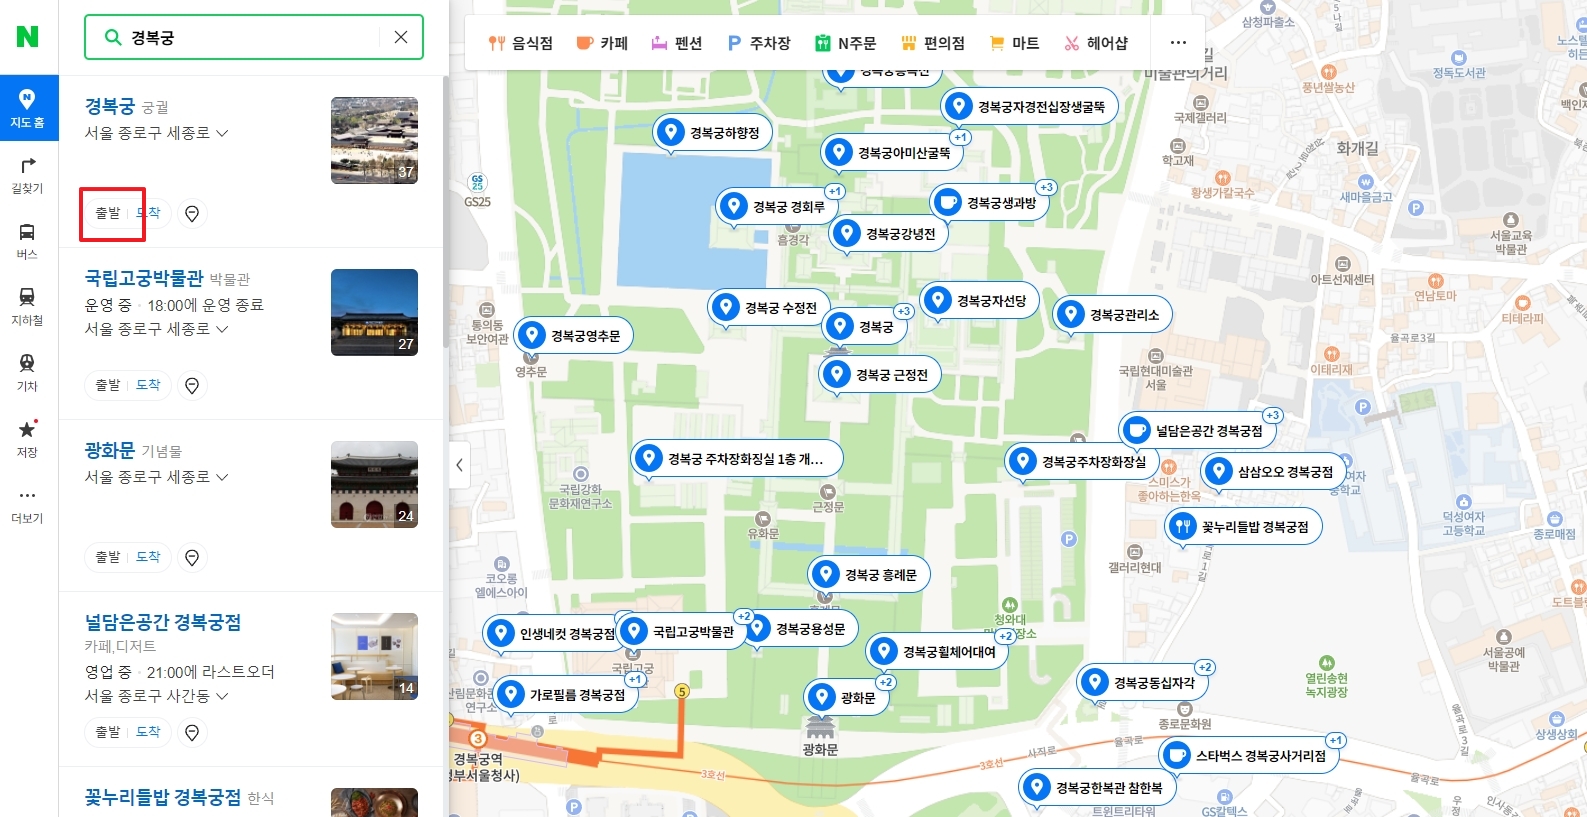Open the 경복궁 궁궐 result title
1587x817 pixels.
tap(110, 106)
